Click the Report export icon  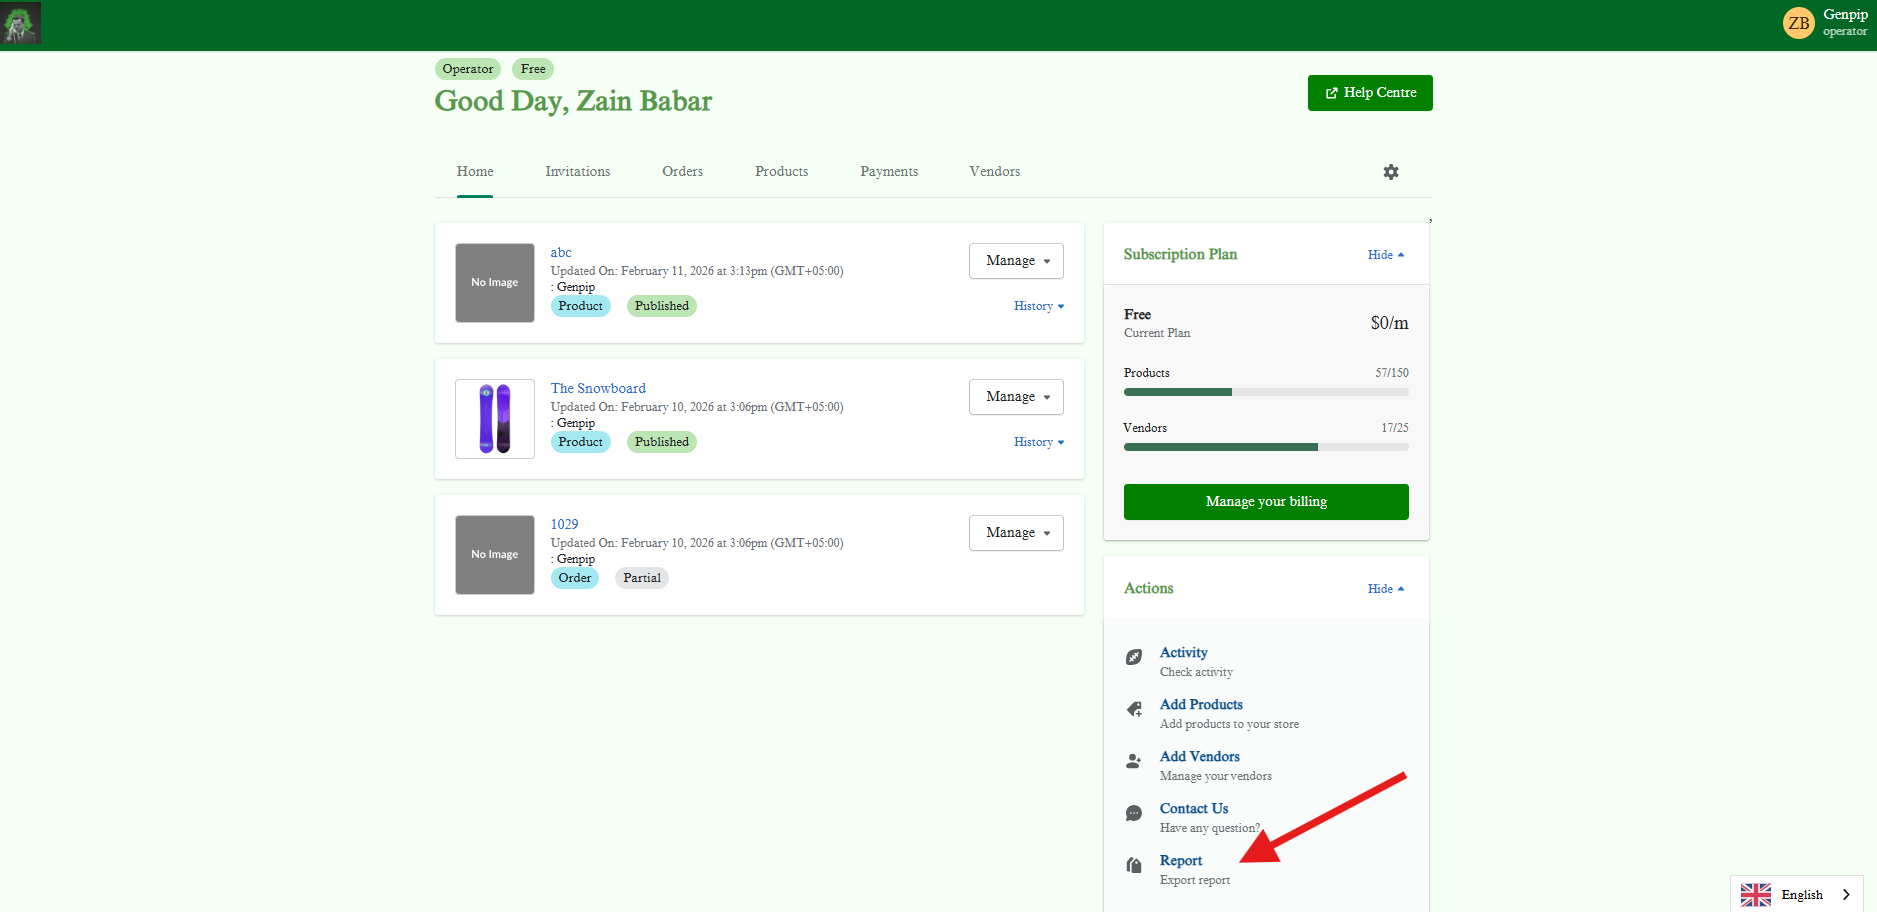click(1134, 865)
